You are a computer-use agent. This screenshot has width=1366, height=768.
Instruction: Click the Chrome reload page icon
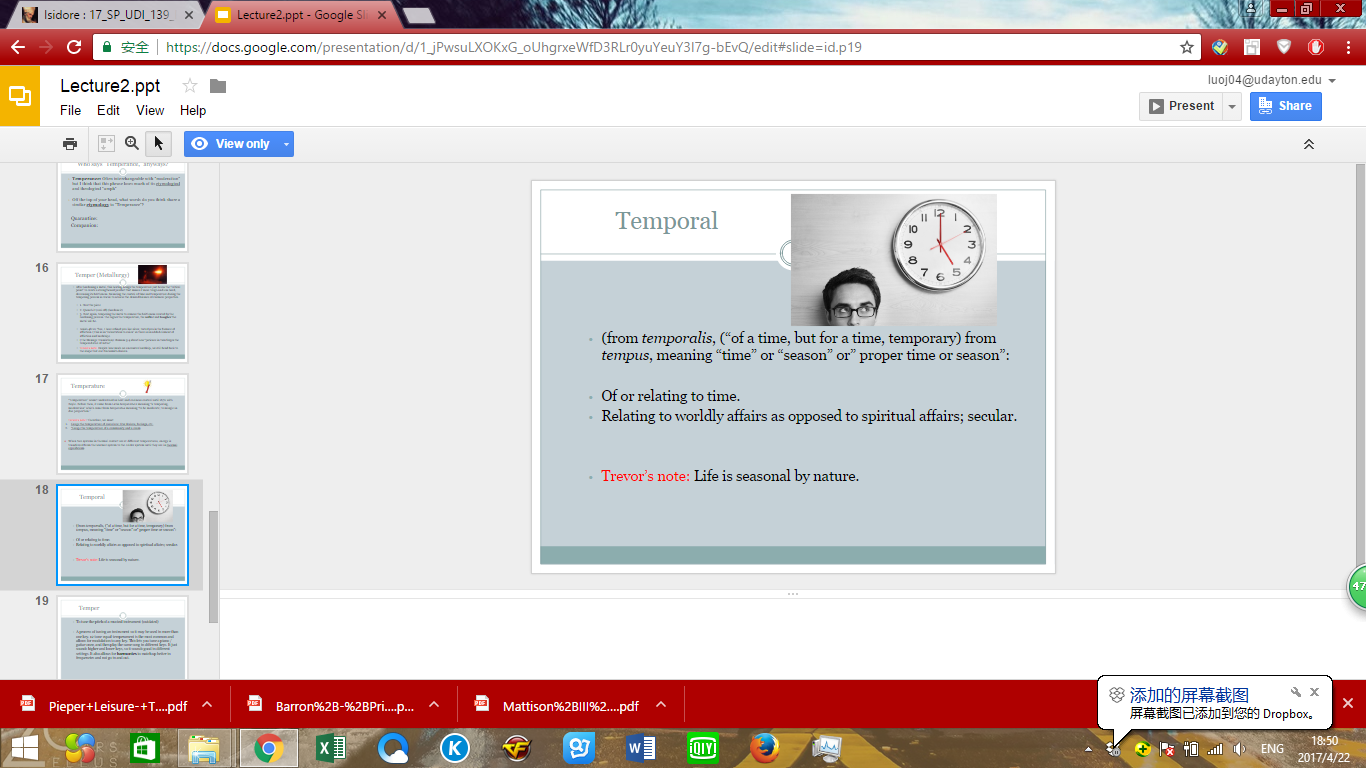(x=74, y=47)
